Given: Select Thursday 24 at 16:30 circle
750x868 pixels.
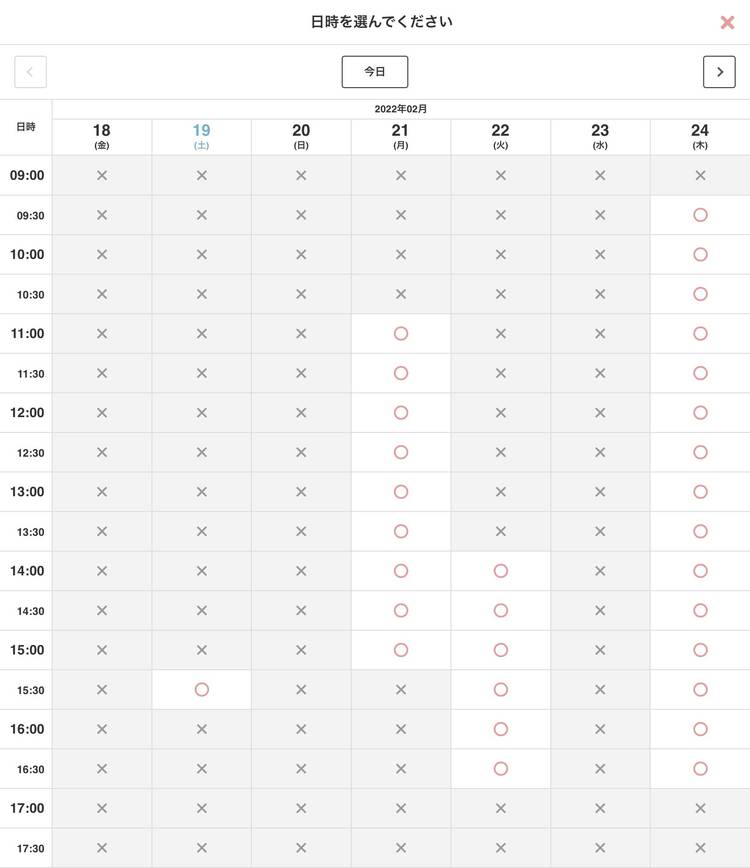Looking at the screenshot, I should click(x=700, y=769).
